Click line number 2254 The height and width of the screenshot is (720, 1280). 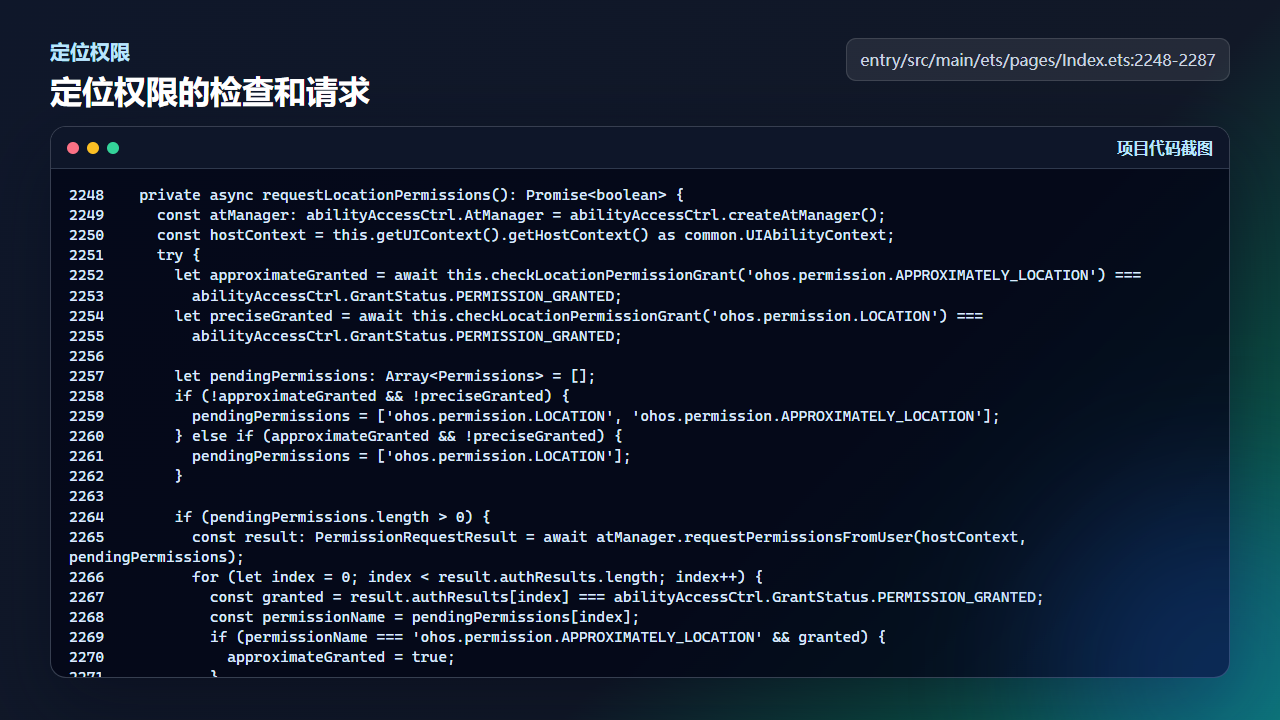coord(86,316)
